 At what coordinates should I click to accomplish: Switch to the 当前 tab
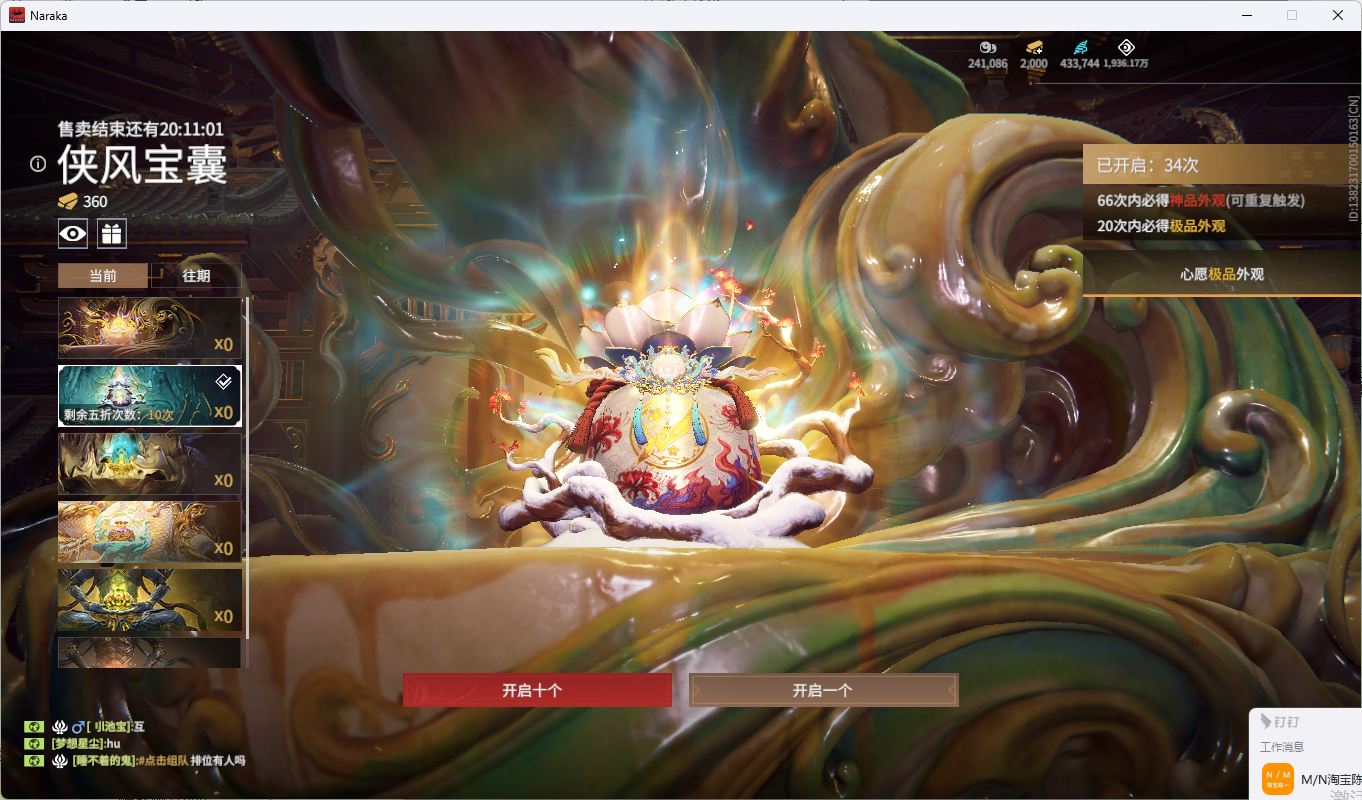(103, 276)
